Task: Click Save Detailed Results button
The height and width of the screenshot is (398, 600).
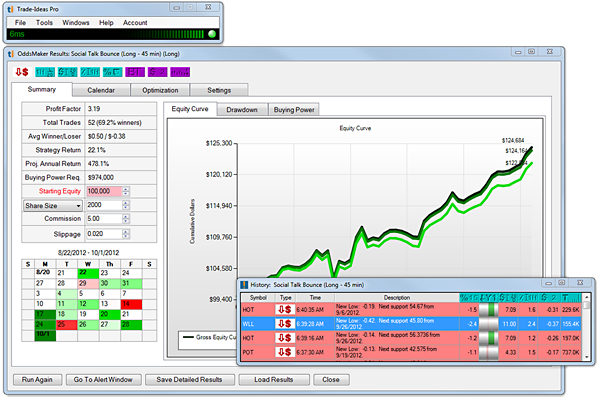Action: pos(189,380)
